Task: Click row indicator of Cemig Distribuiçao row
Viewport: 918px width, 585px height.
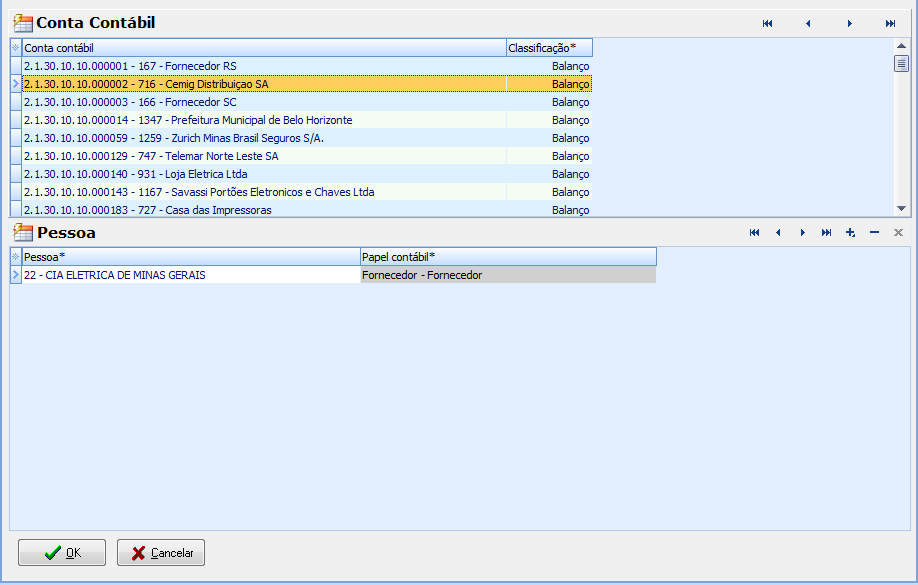Action: [x=16, y=84]
